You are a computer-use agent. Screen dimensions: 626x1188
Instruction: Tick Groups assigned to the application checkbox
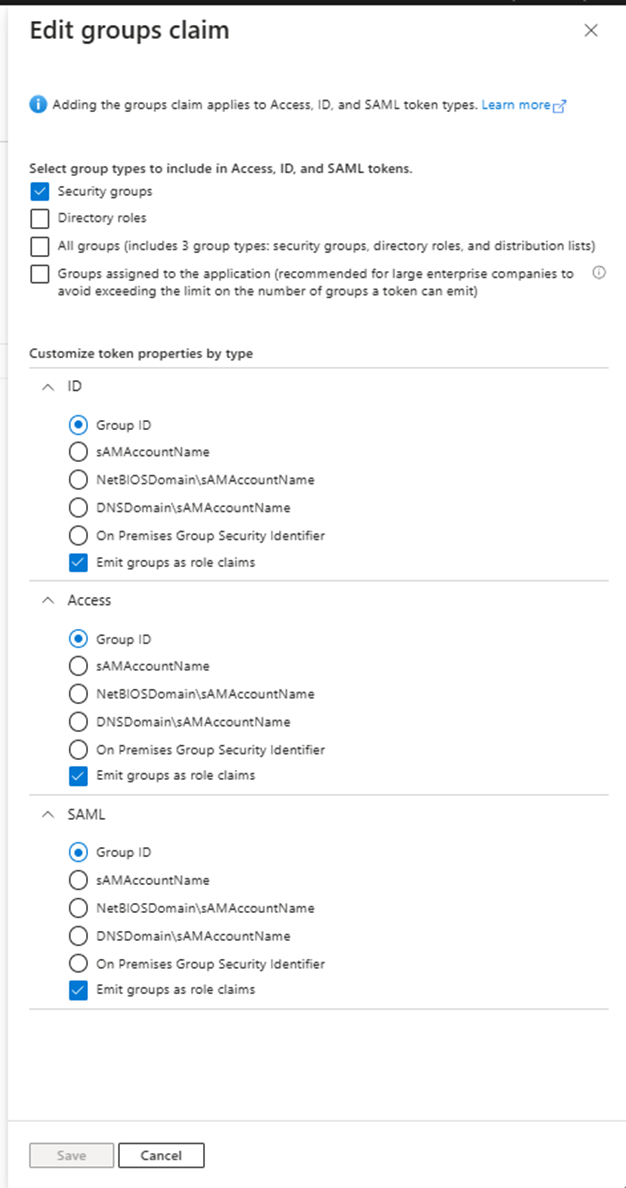39,274
